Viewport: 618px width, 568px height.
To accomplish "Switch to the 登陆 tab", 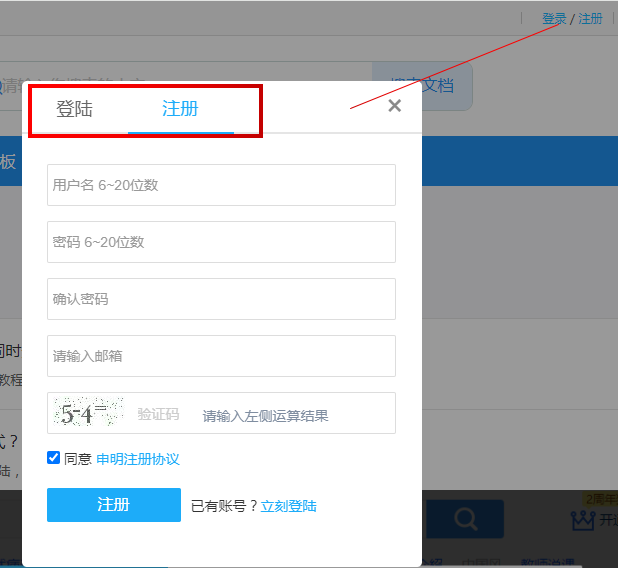I will tap(74, 109).
